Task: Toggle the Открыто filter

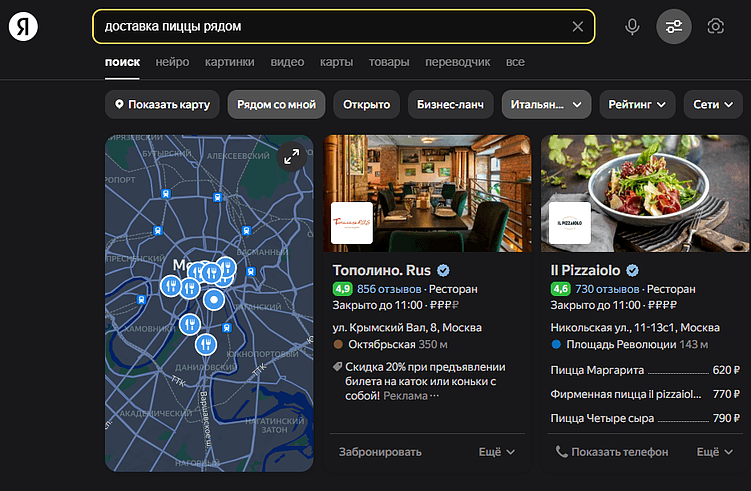Action: 366,104
